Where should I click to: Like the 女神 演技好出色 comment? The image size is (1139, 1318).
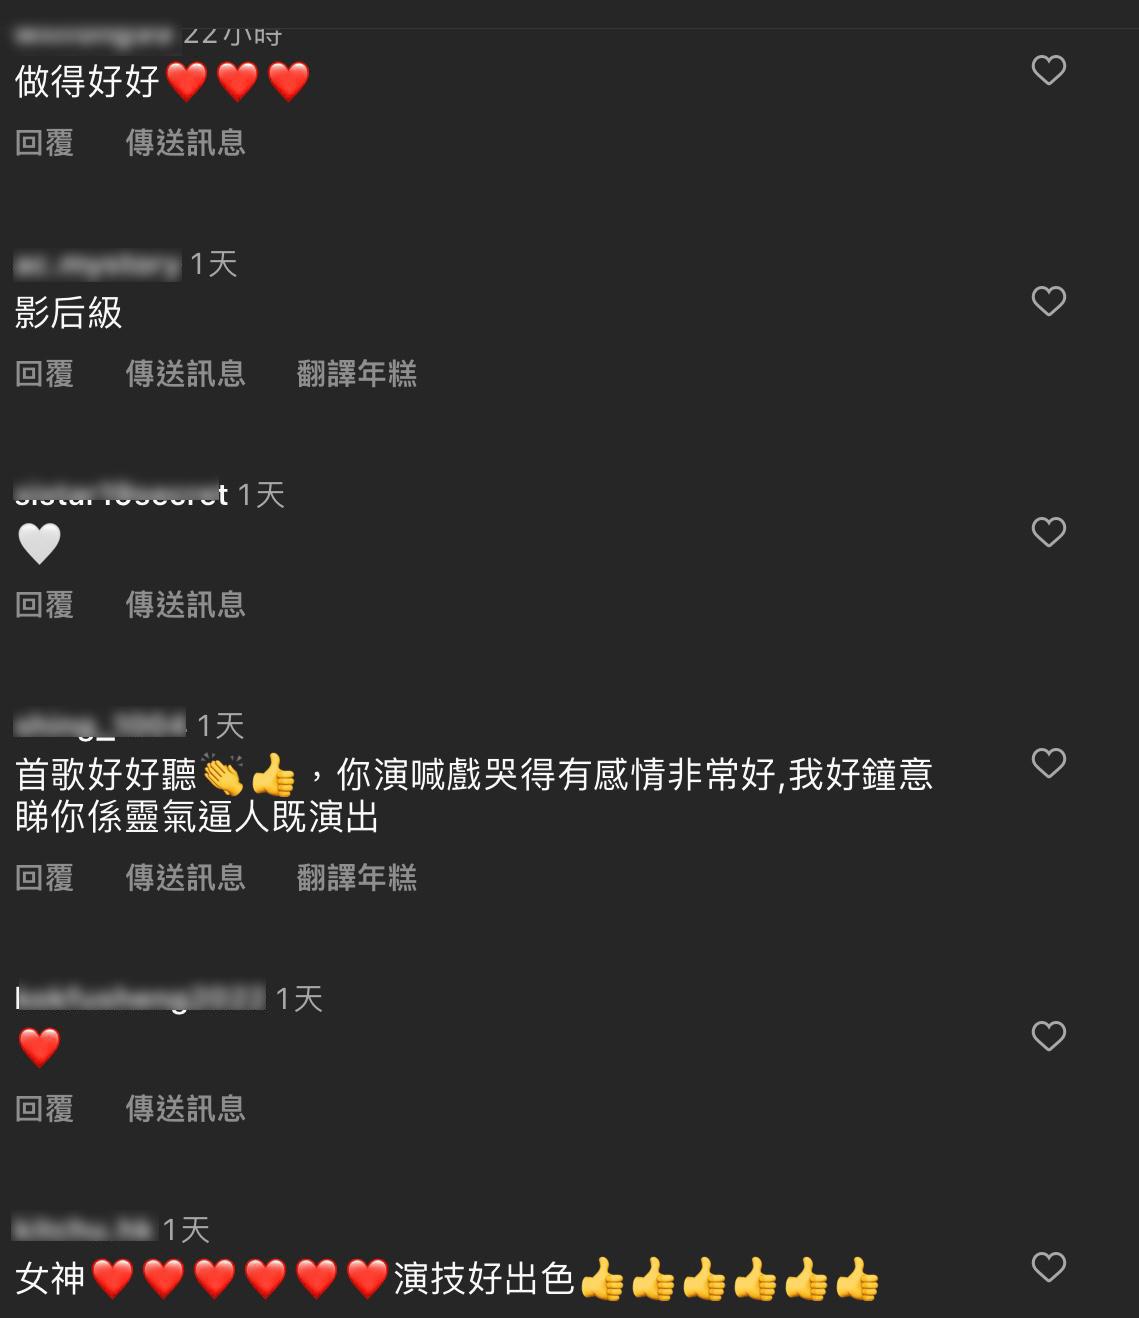[1048, 1267]
